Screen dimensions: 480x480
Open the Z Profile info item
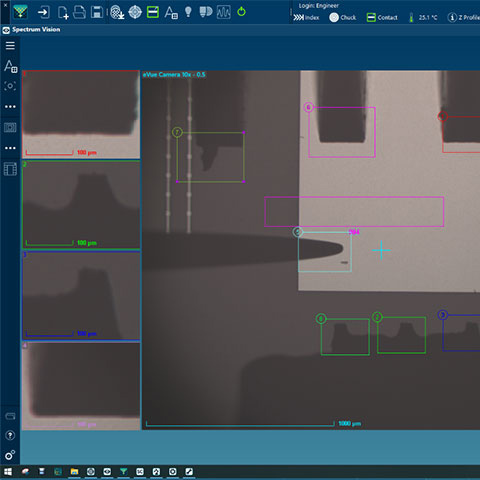tap(464, 17)
